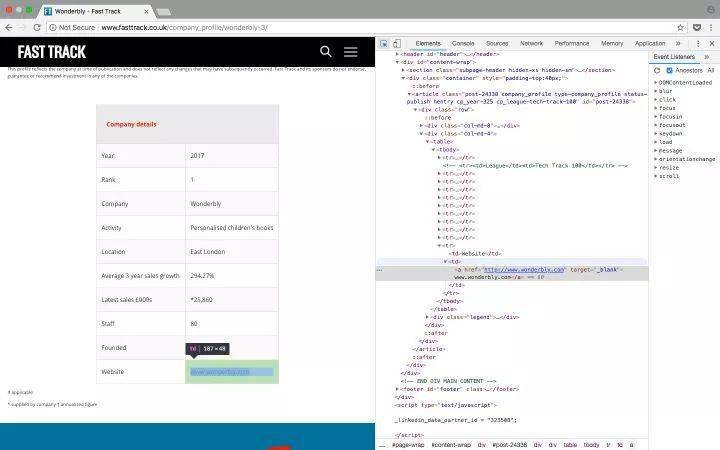Expand the div class="legend" node

[x=427, y=317]
